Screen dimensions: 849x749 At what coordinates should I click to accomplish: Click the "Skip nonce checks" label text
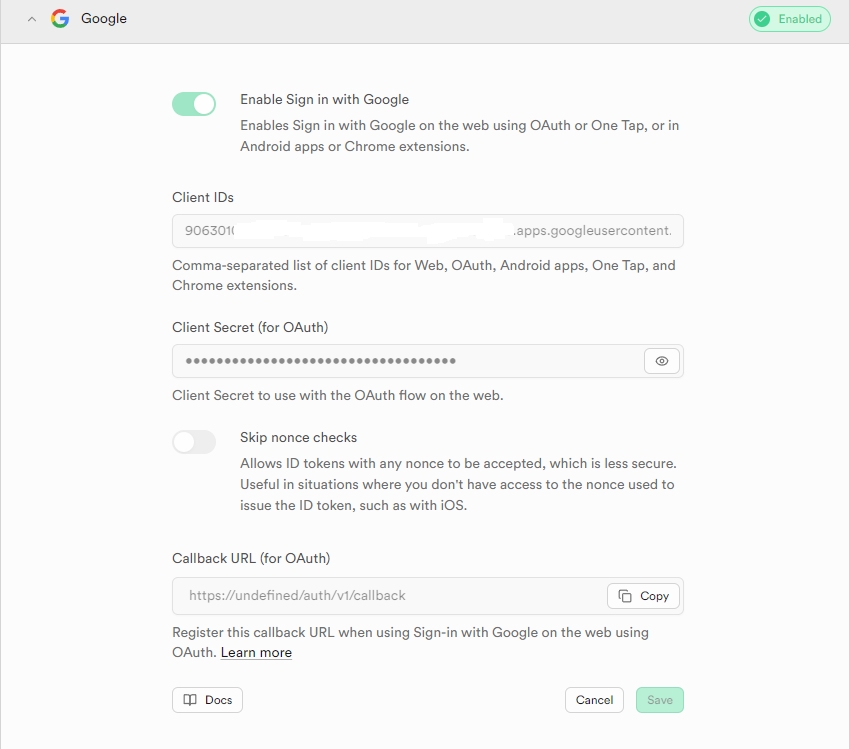click(x=298, y=437)
